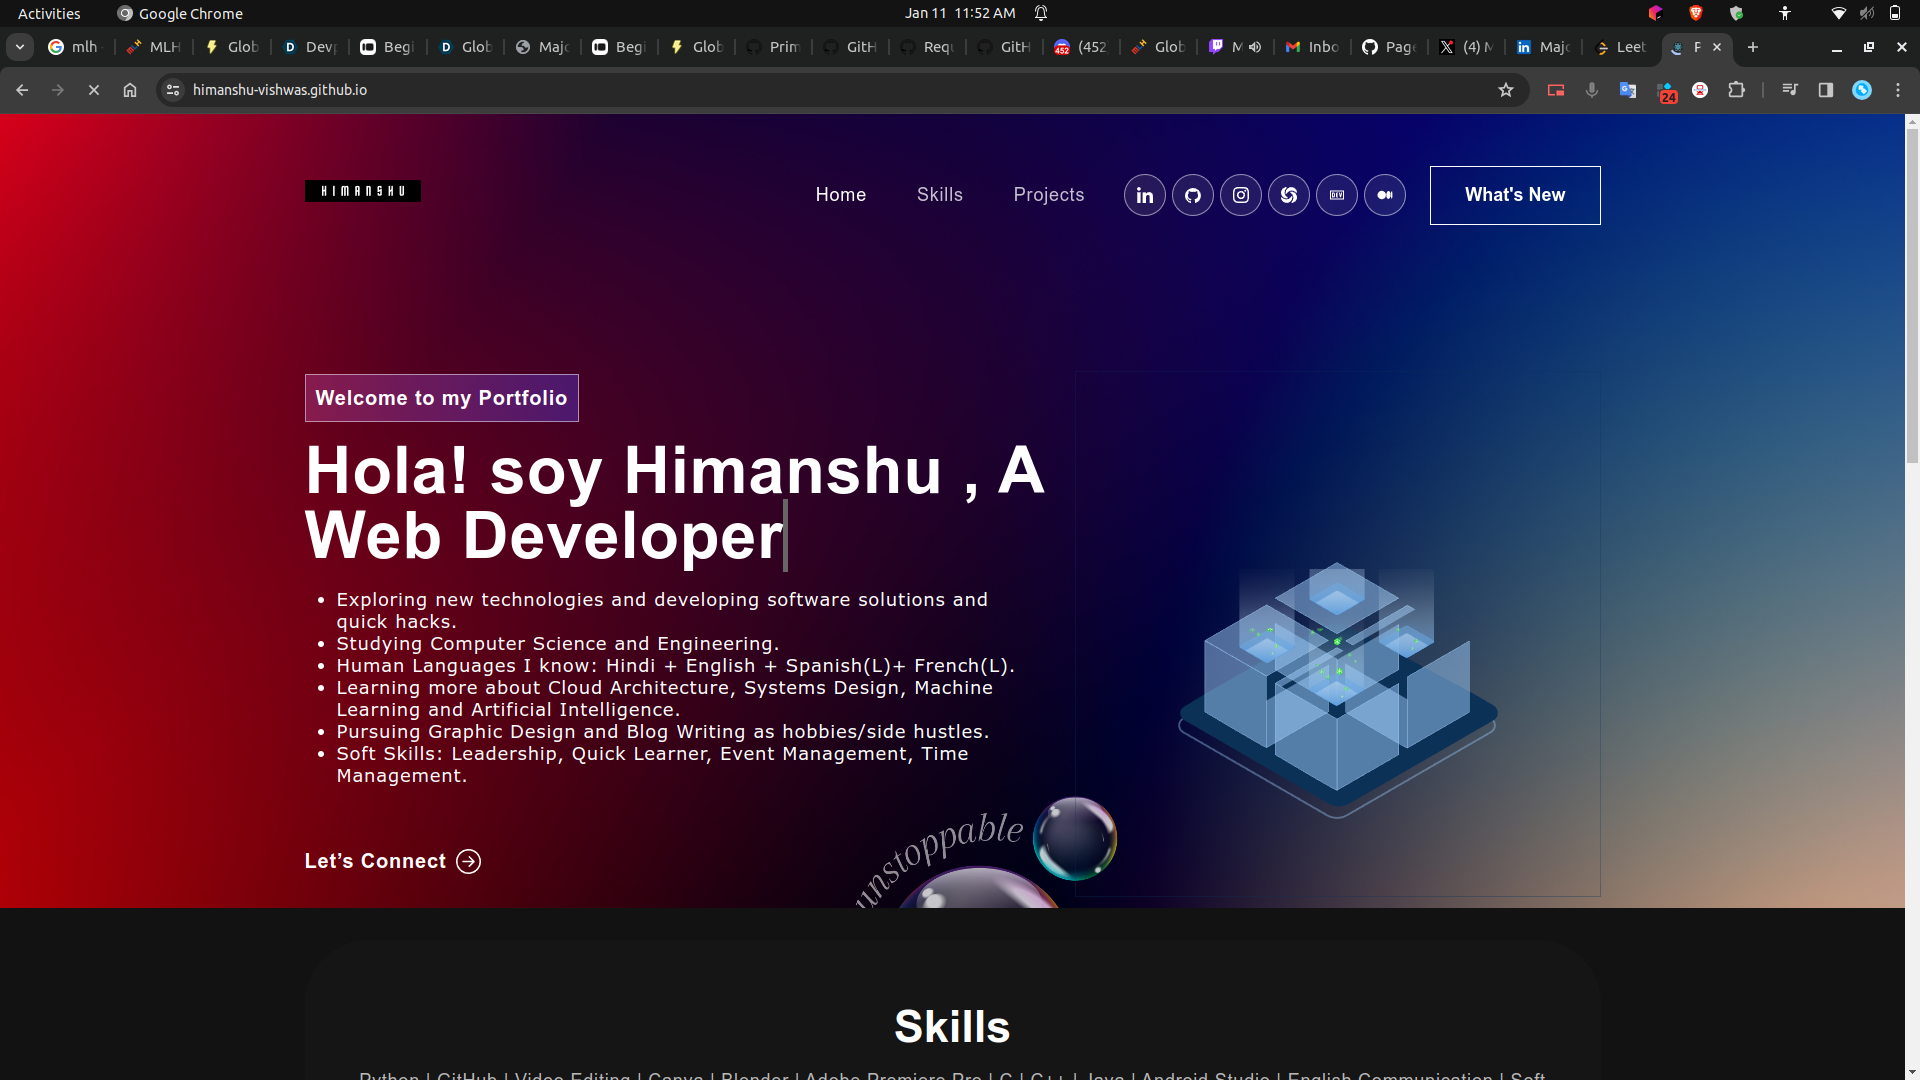Open the Activities overview
The height and width of the screenshot is (1080, 1920).
pyautogui.click(x=49, y=13)
